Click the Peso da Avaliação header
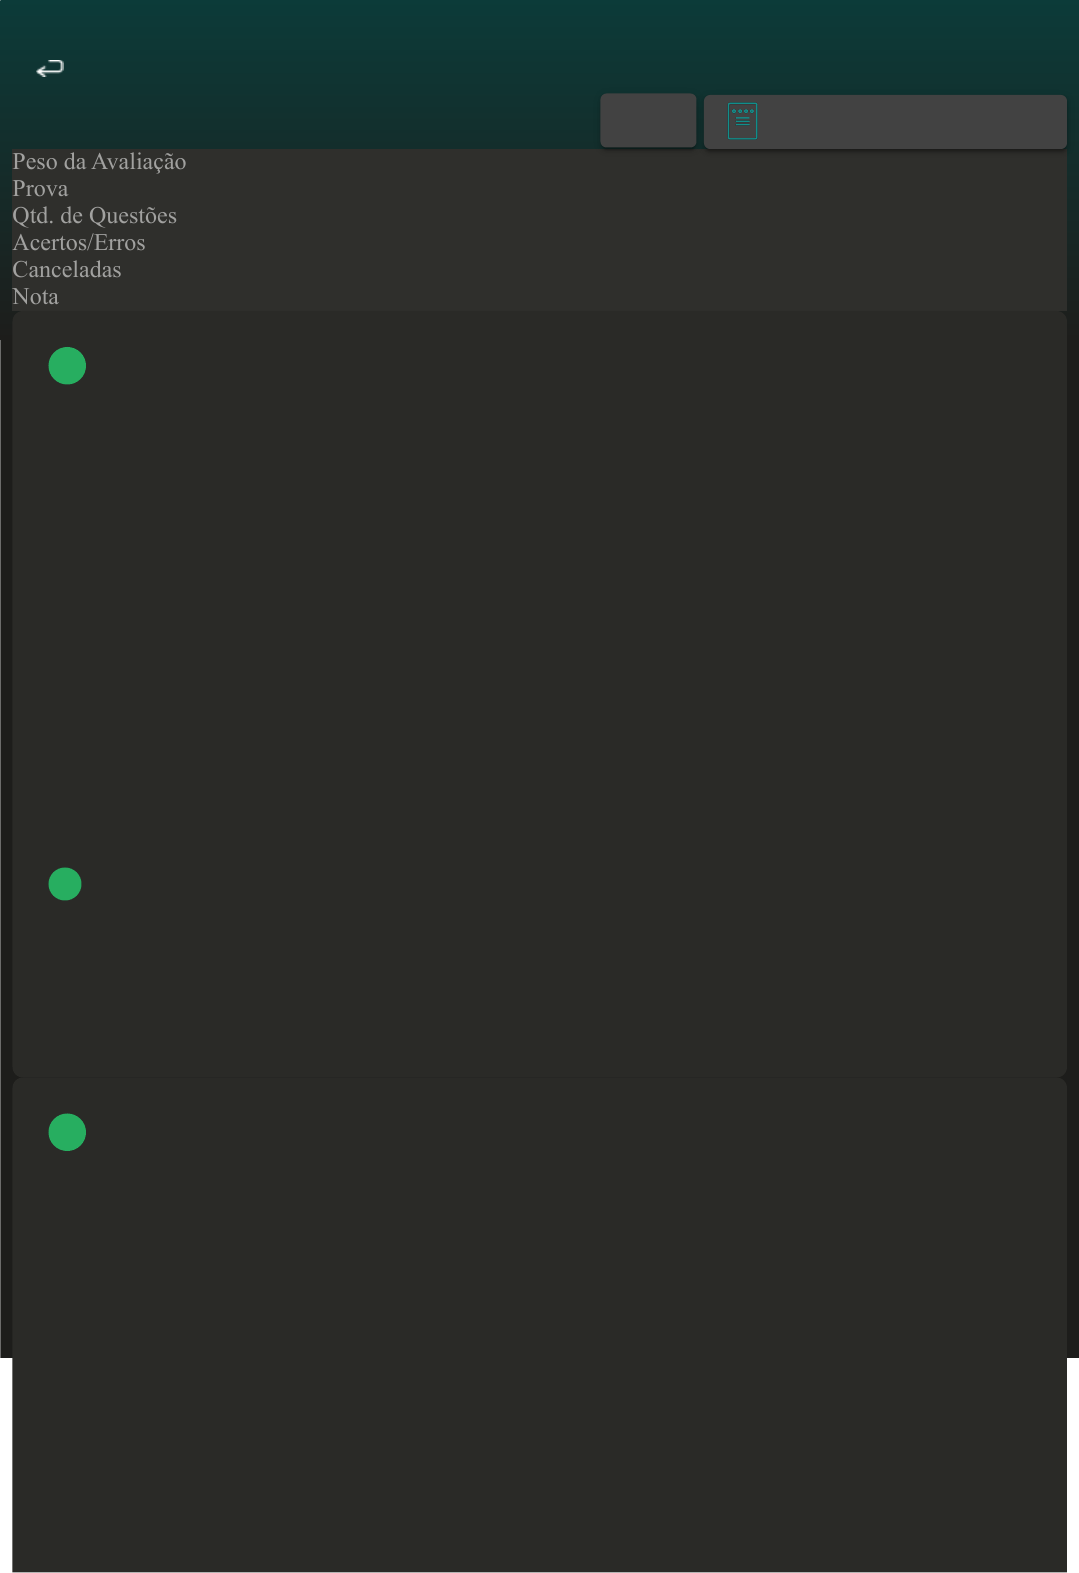 click(x=99, y=162)
